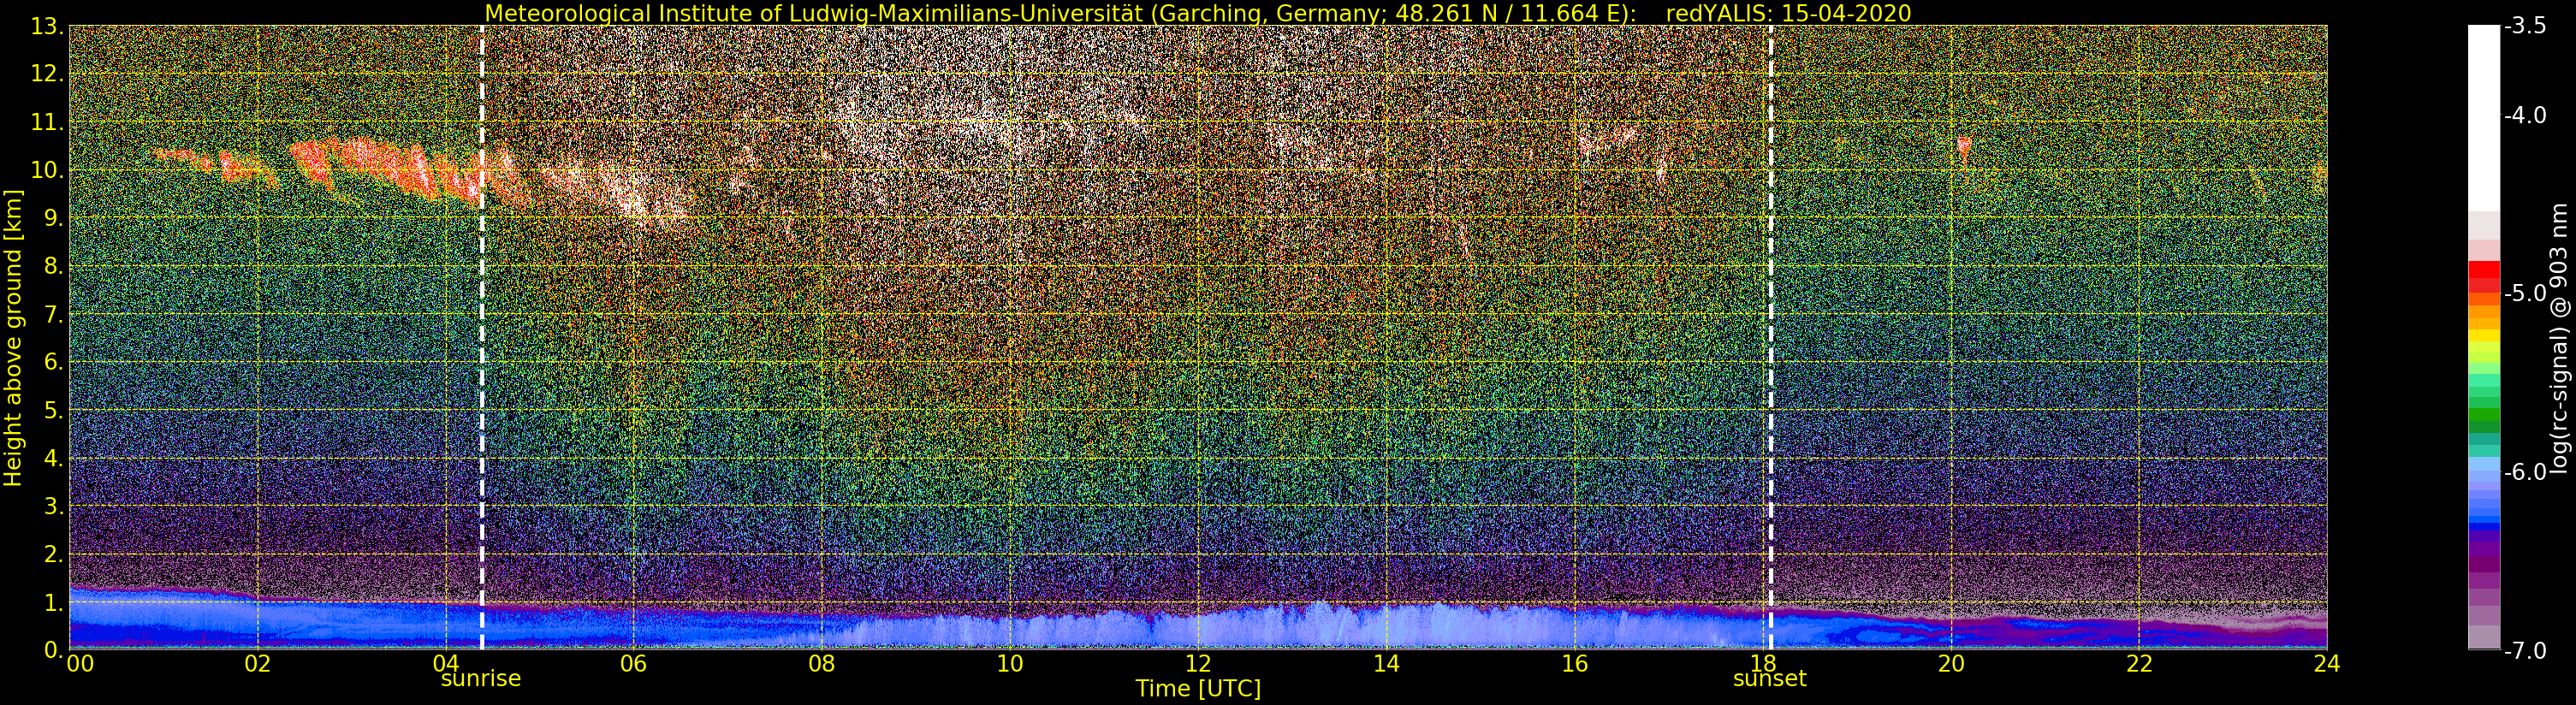The height and width of the screenshot is (705, 2576).
Task: Click the '20' time tick label
Action: pyautogui.click(x=1951, y=664)
